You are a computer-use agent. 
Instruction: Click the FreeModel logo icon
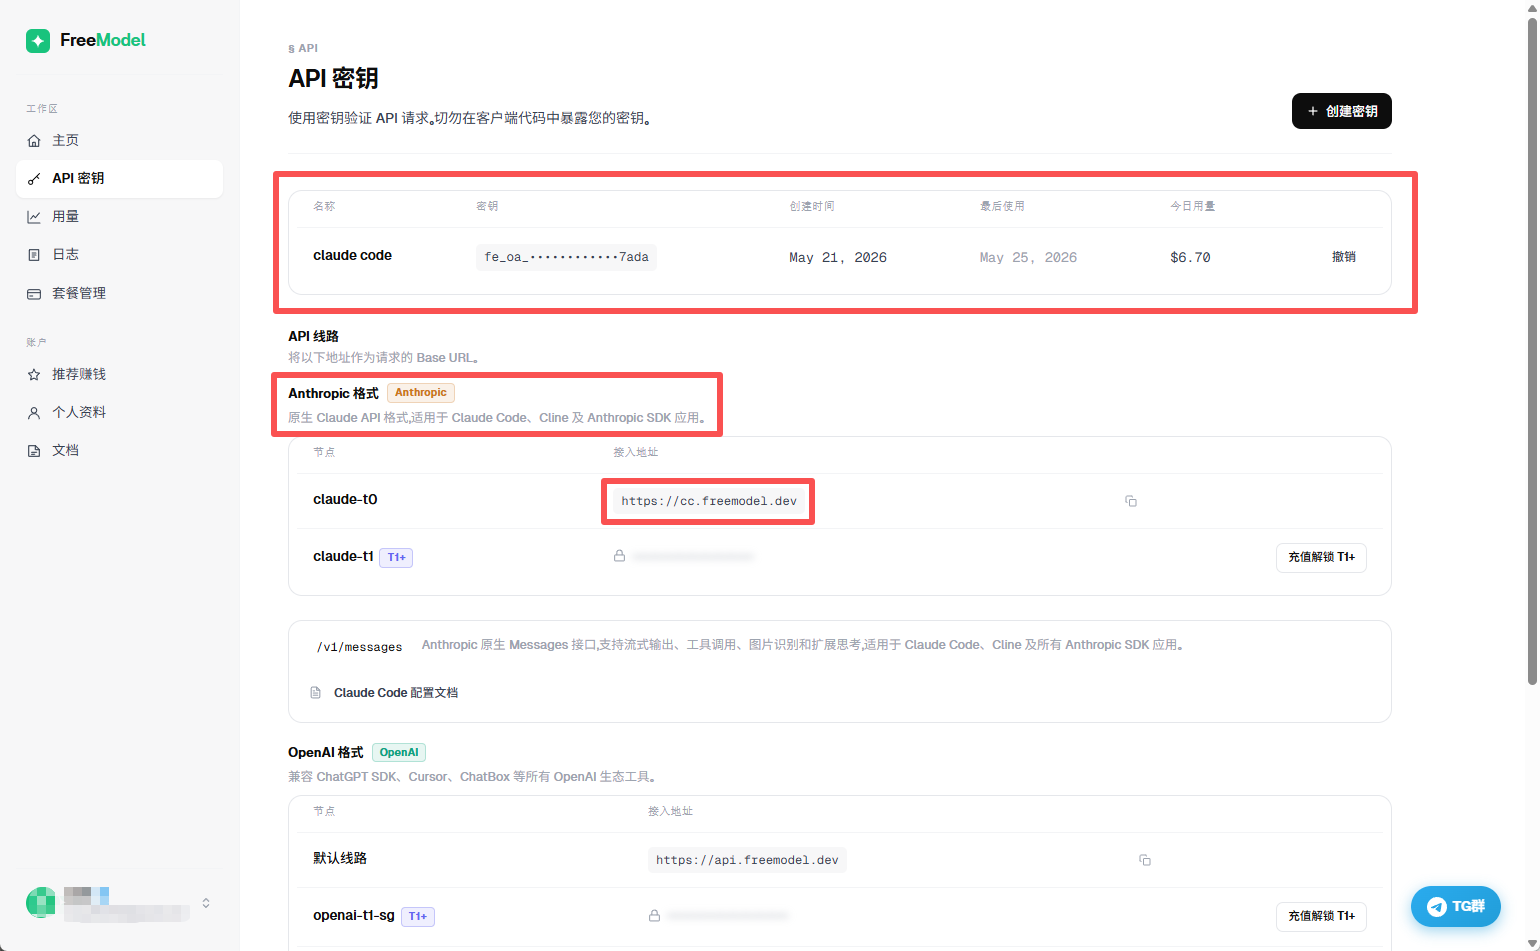[38, 40]
